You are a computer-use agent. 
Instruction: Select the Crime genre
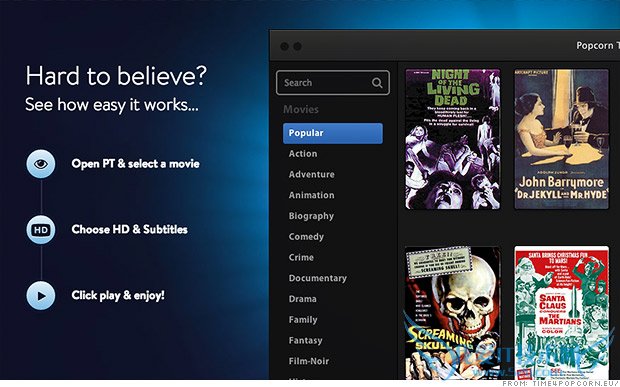click(x=301, y=257)
